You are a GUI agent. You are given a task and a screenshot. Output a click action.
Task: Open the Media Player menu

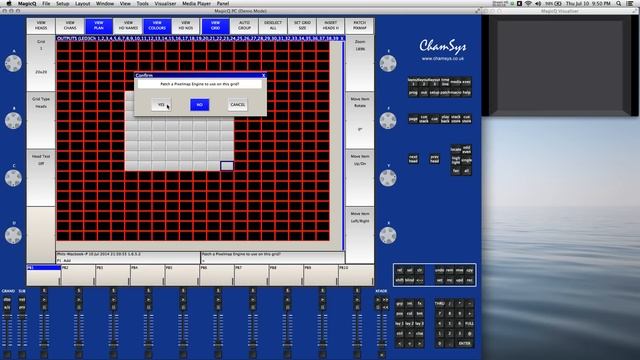[x=196, y=3]
